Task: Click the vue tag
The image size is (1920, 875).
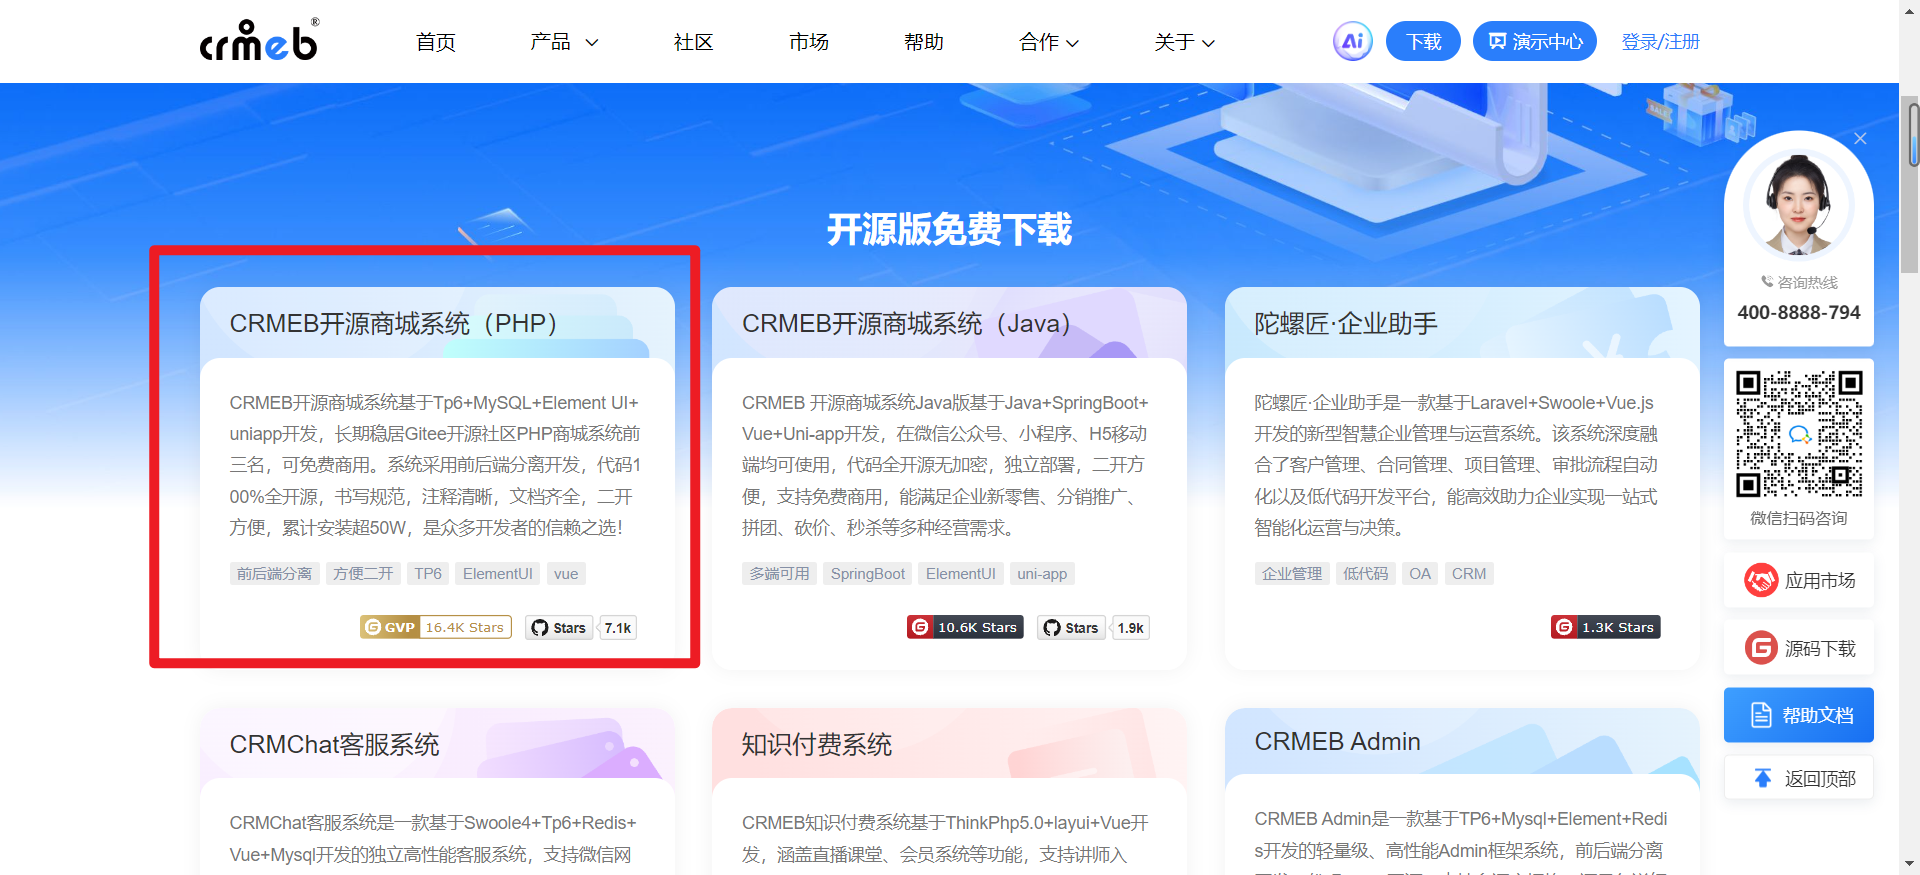Action: pyautogui.click(x=566, y=573)
